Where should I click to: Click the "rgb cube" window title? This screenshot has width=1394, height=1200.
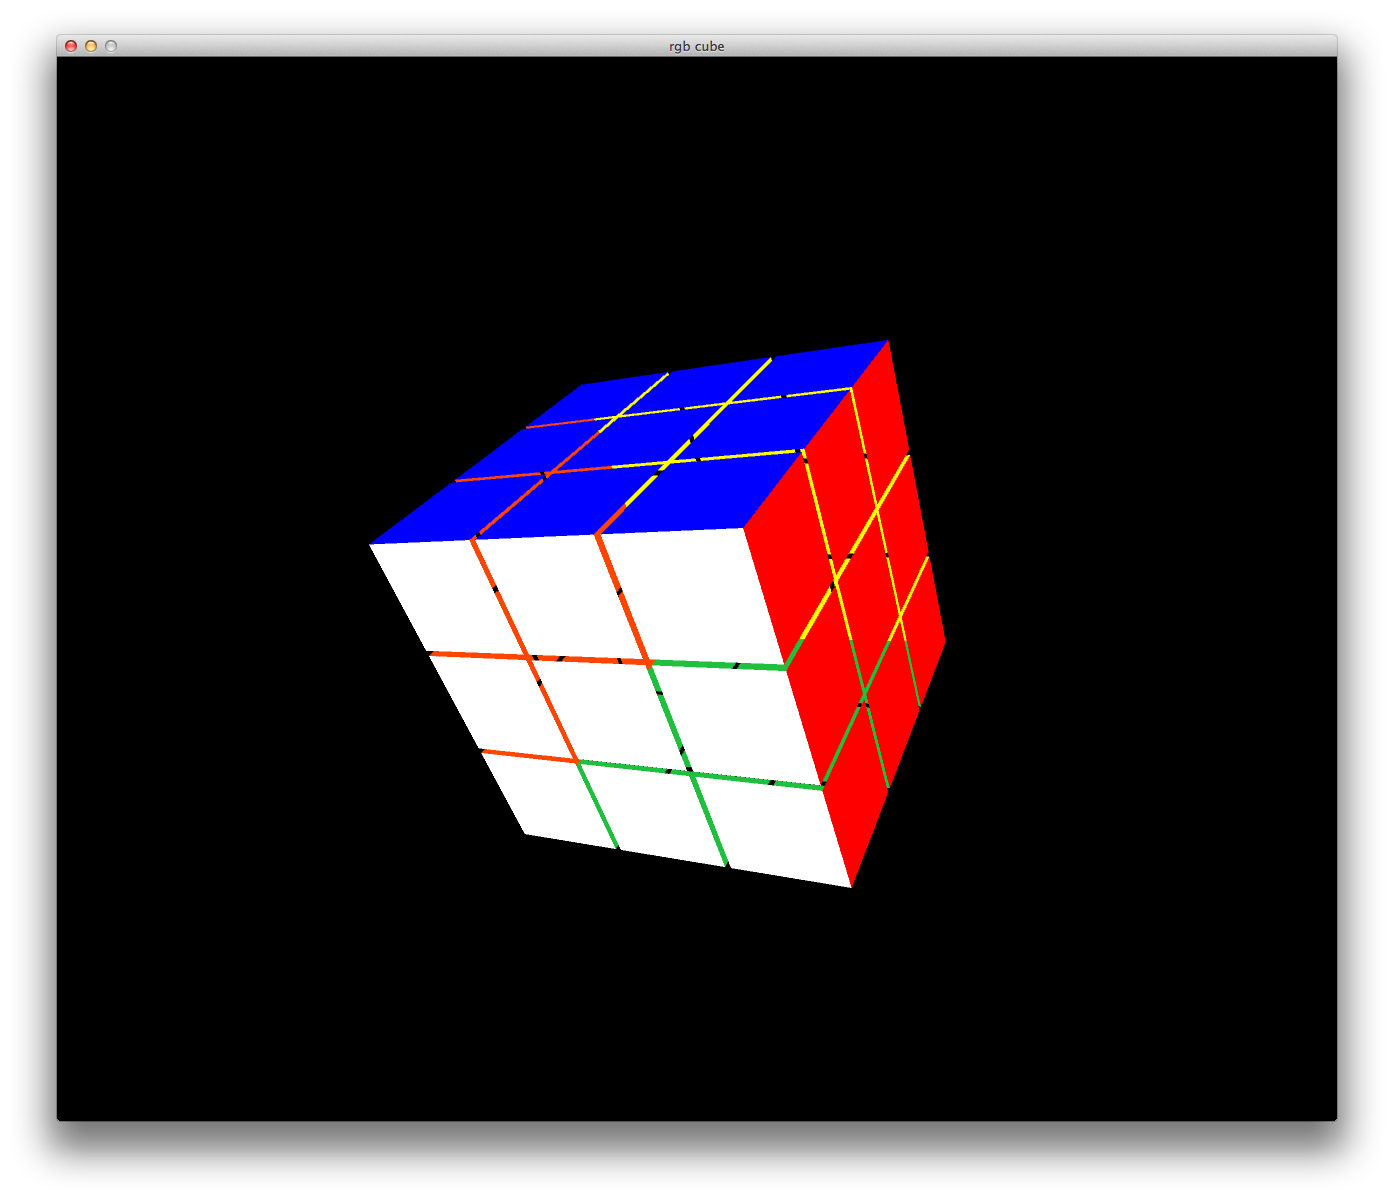pyautogui.click(x=697, y=46)
